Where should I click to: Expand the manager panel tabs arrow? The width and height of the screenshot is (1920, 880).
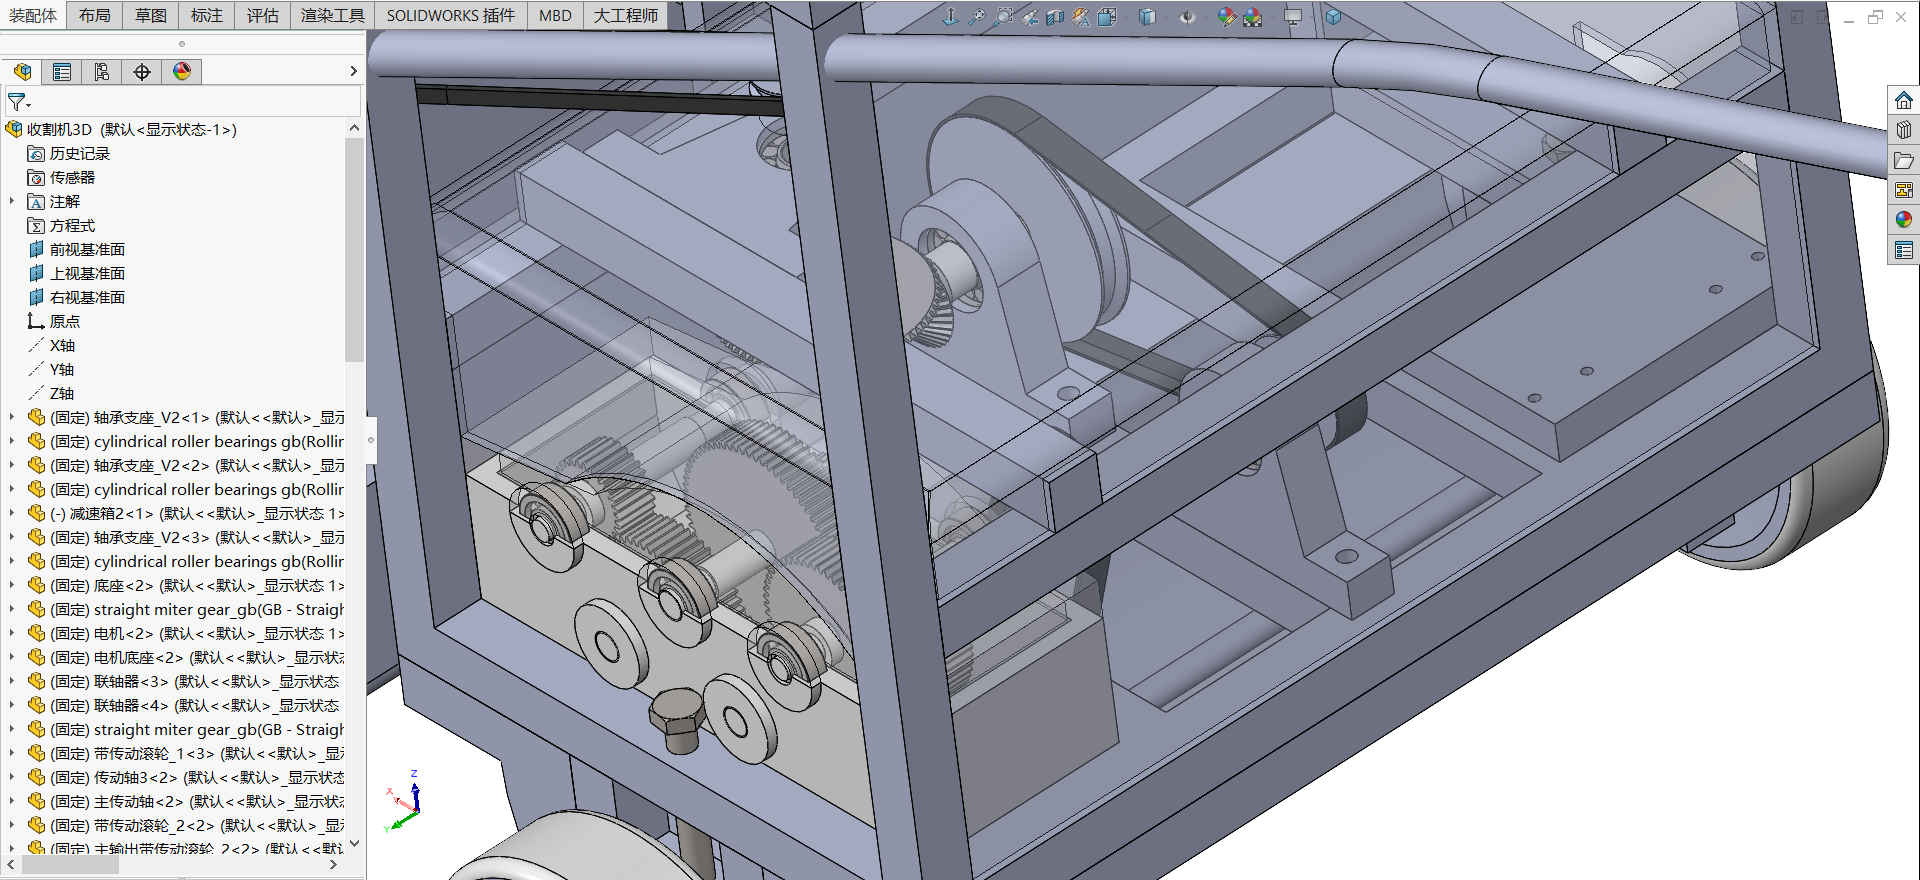(x=353, y=71)
